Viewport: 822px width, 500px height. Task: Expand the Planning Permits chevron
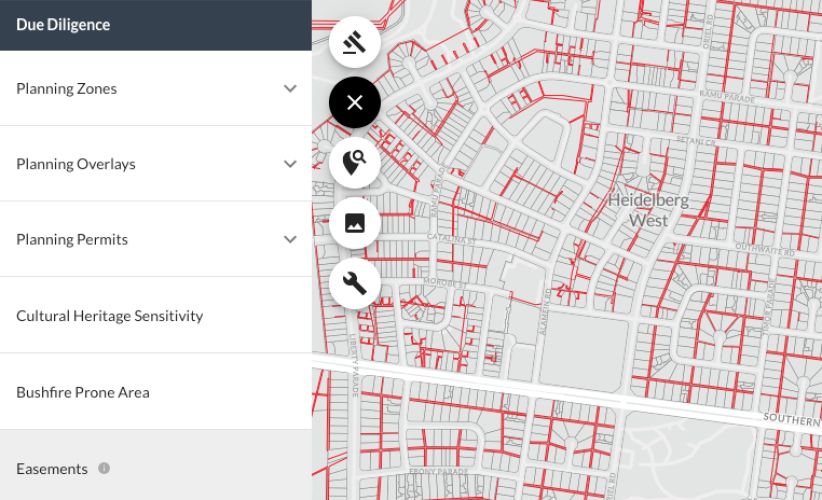click(x=290, y=240)
